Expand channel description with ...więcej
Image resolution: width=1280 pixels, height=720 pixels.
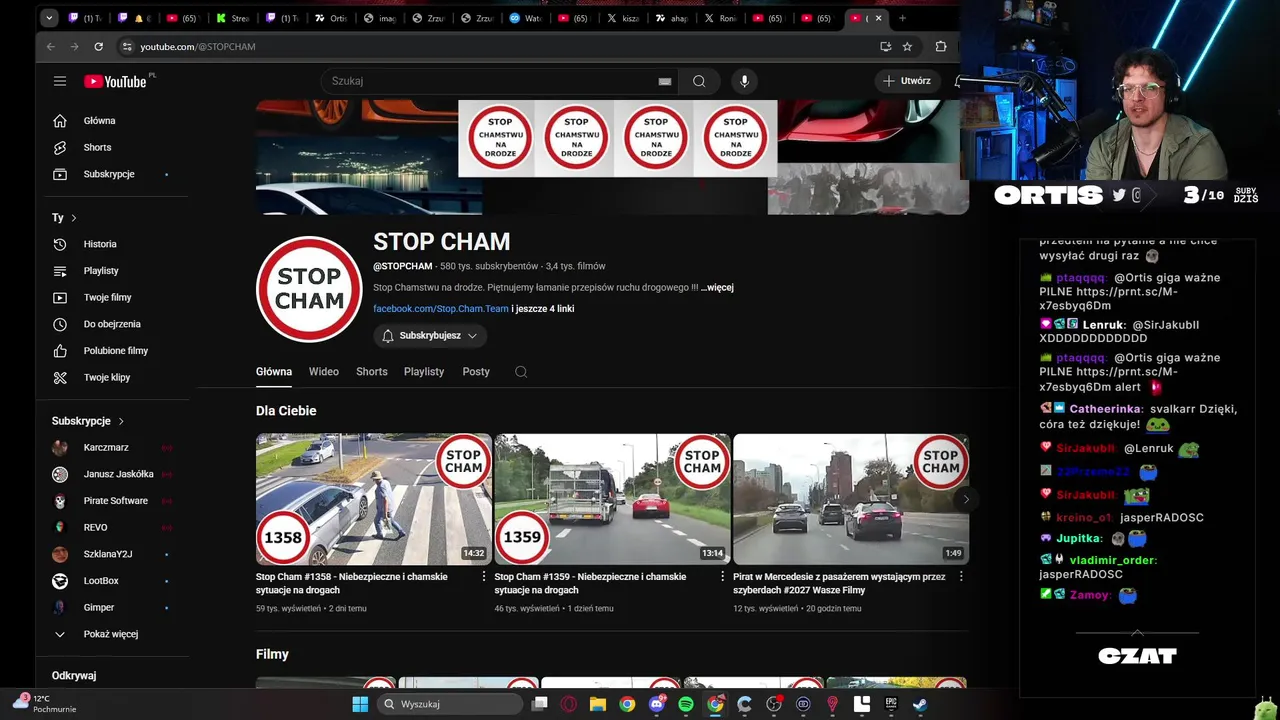pos(717,288)
